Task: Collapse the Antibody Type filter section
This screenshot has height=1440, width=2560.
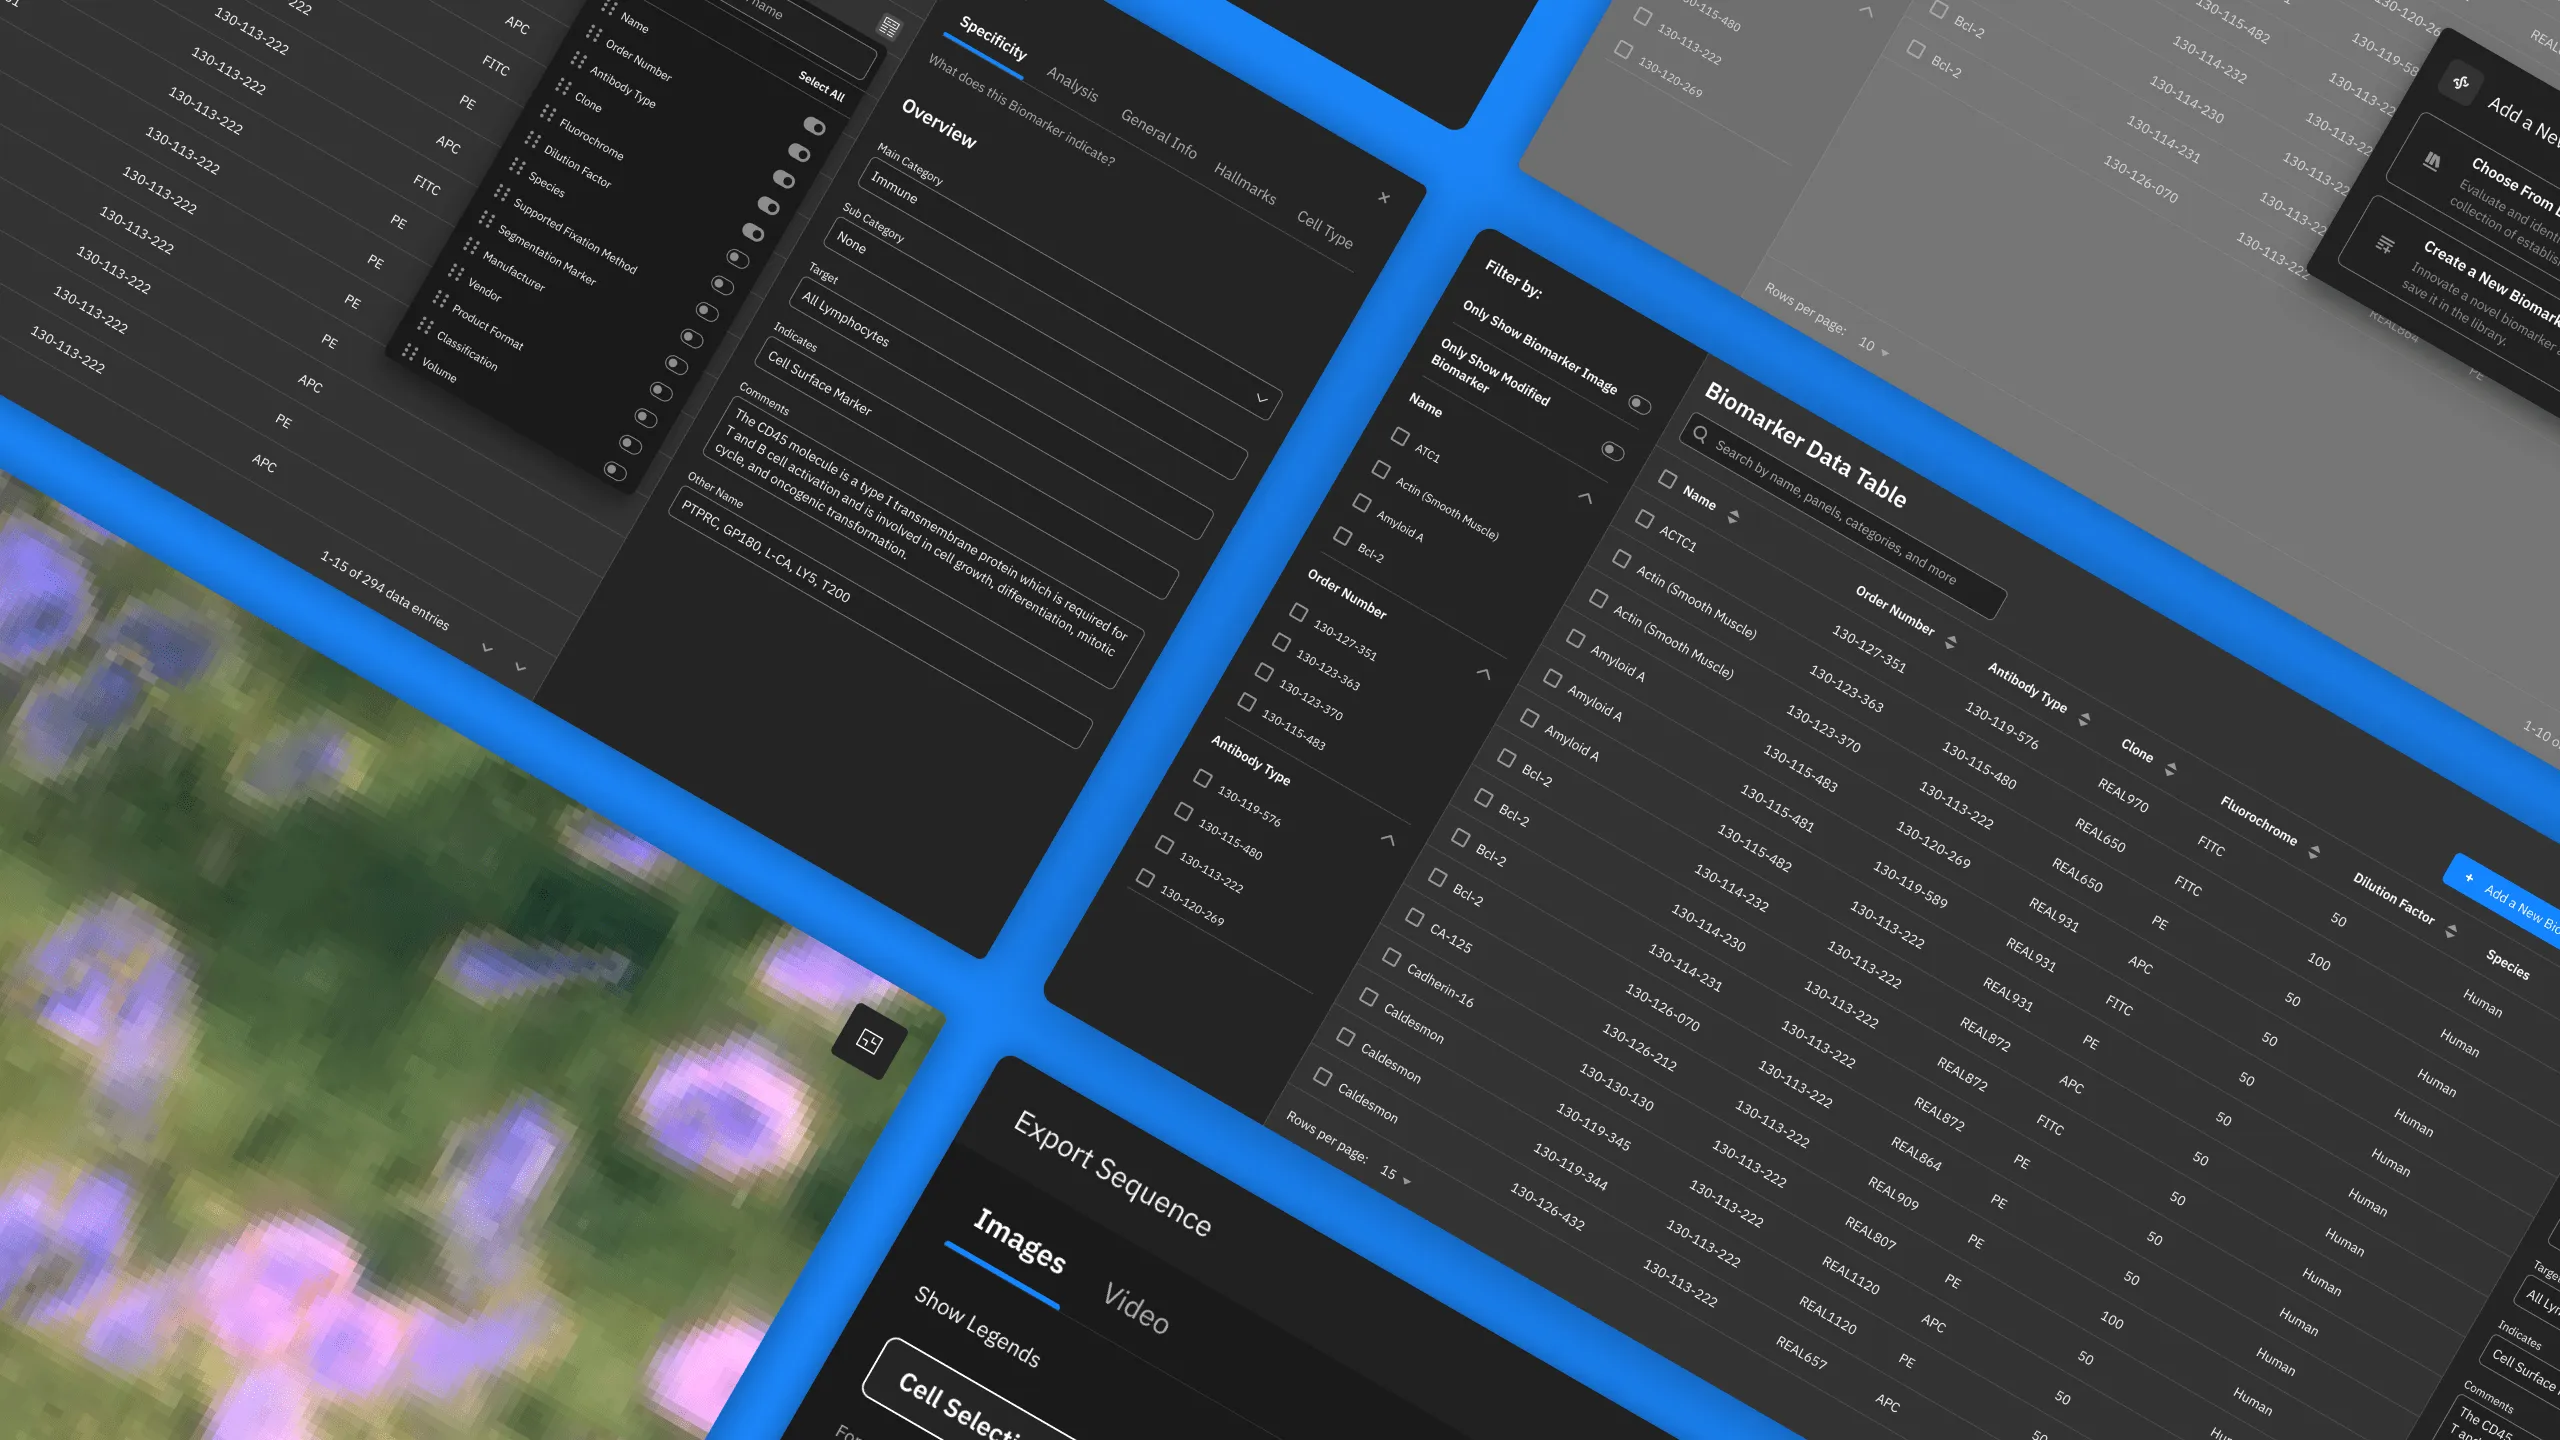Action: [1387, 839]
